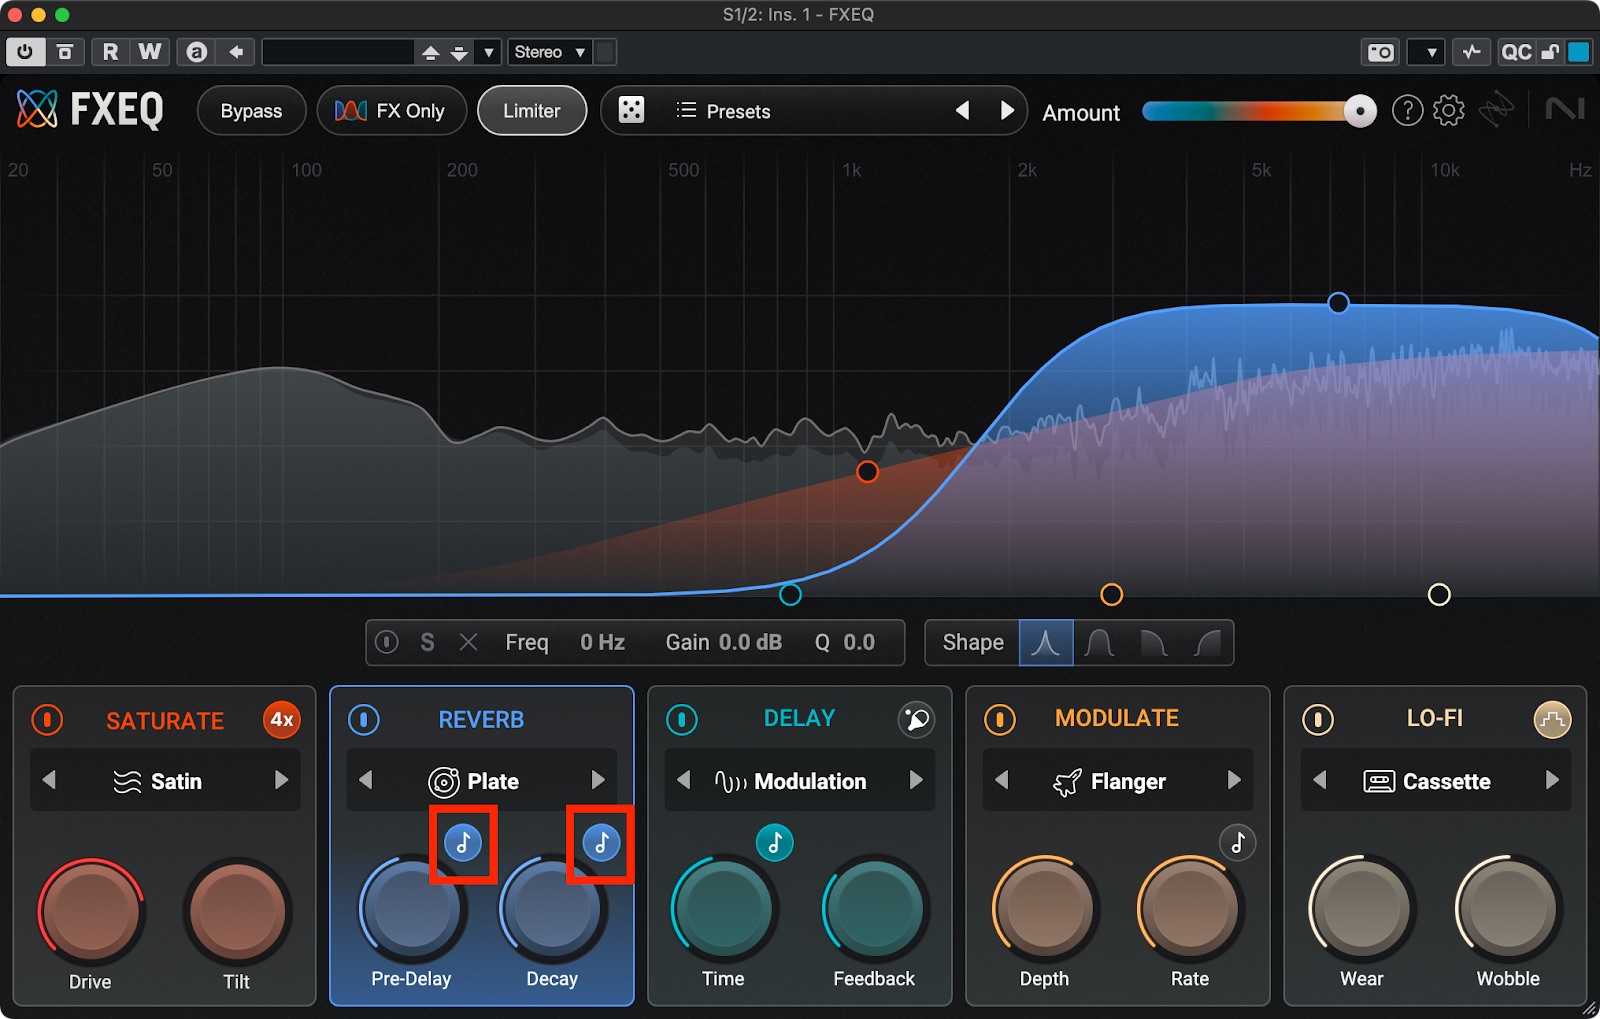Click the compare icon beside the power button
The width and height of the screenshot is (1600, 1019).
[x=65, y=52]
